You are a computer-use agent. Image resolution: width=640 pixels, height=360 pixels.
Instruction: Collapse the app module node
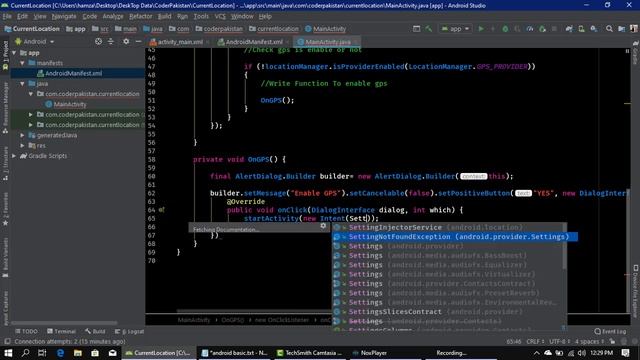14,53
